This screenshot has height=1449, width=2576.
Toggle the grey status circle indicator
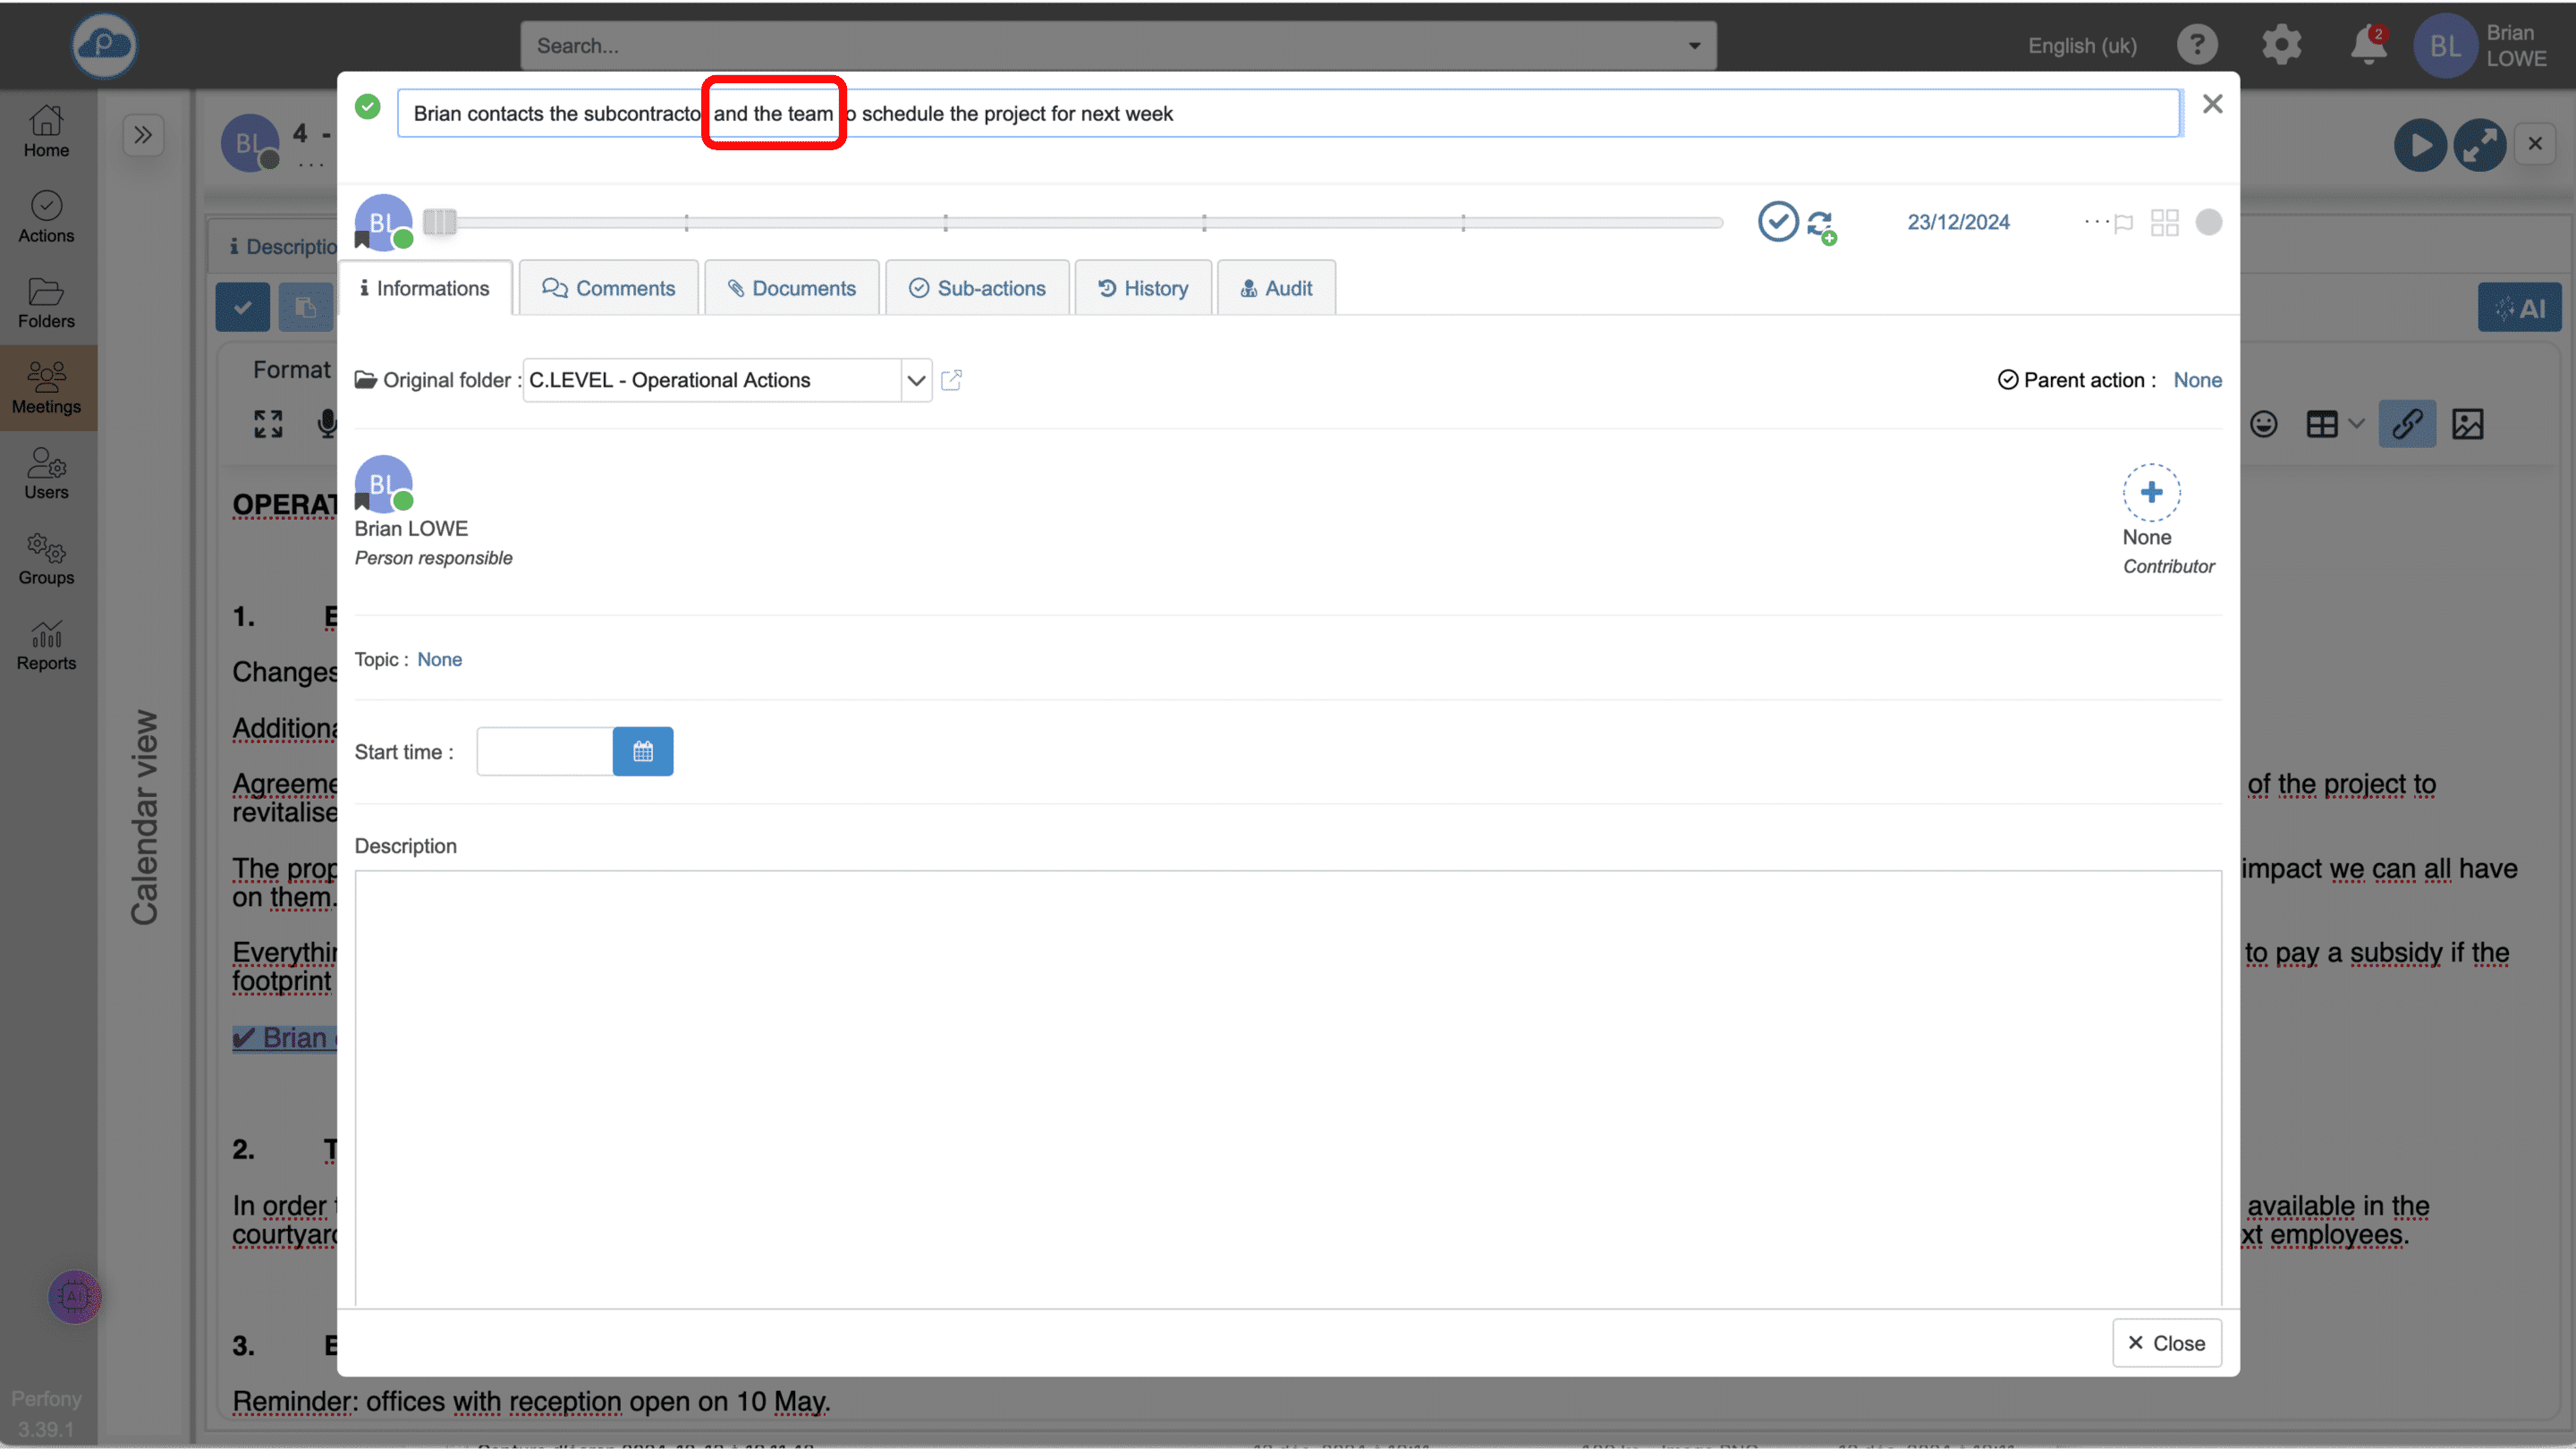(x=2208, y=222)
